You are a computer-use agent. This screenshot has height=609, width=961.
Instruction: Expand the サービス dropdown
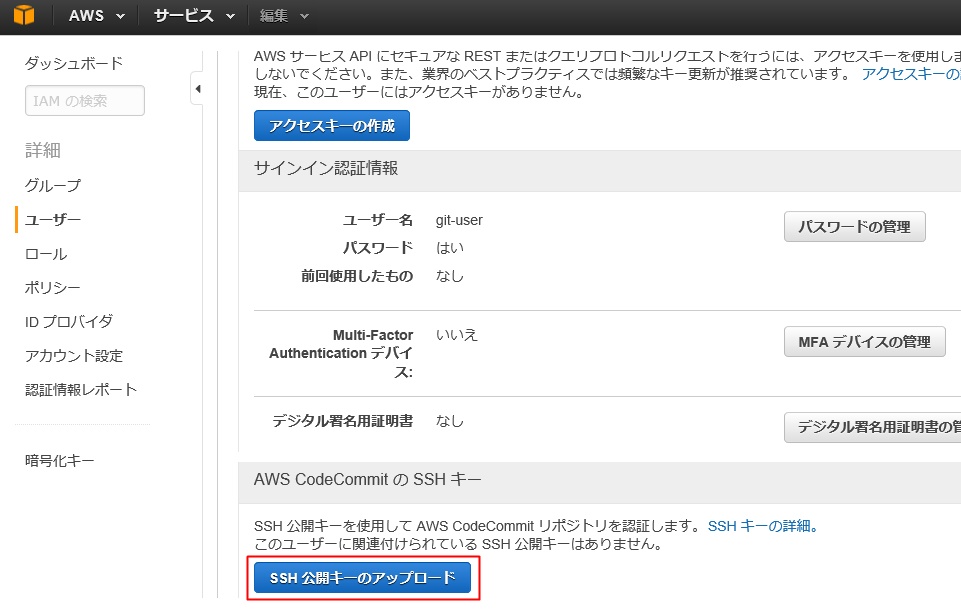tap(194, 16)
